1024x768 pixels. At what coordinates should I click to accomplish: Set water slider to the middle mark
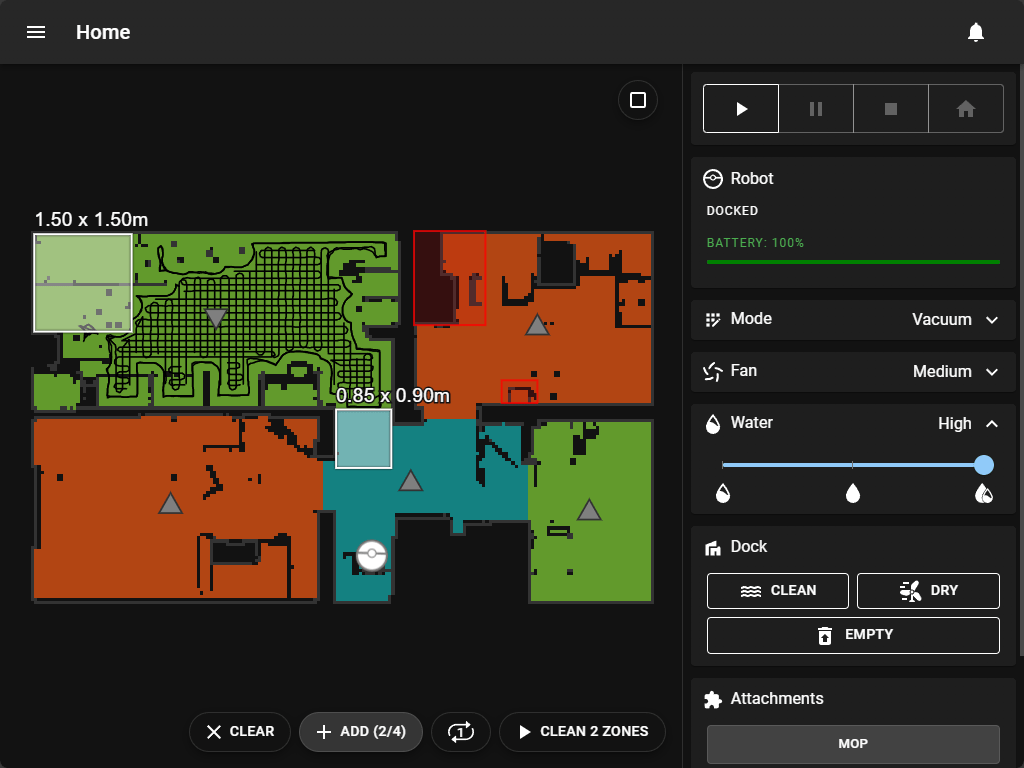[x=852, y=465]
